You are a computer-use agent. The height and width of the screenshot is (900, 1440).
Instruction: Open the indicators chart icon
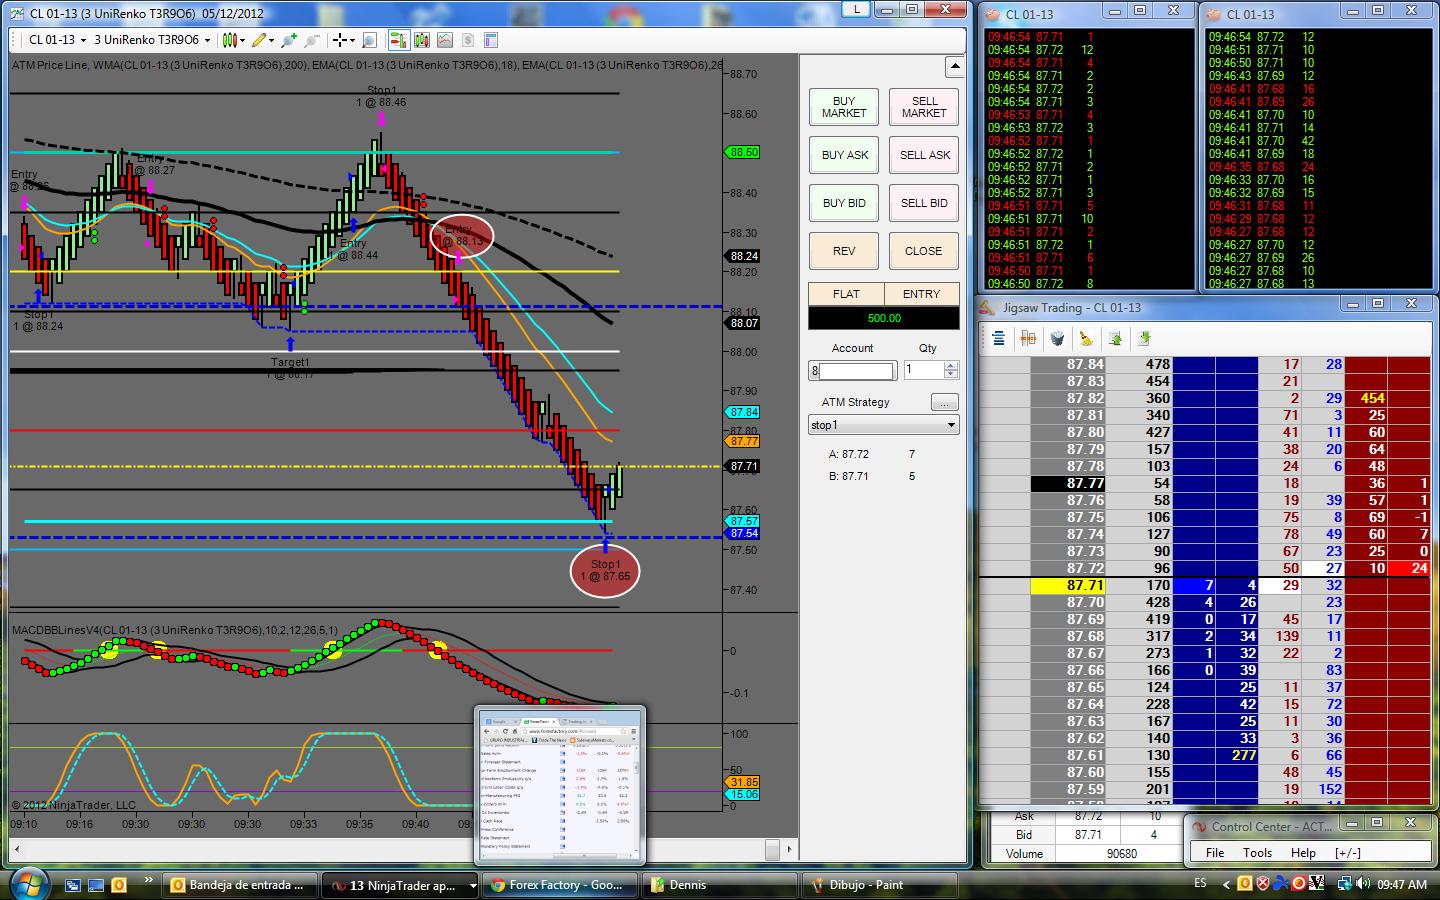click(x=444, y=40)
